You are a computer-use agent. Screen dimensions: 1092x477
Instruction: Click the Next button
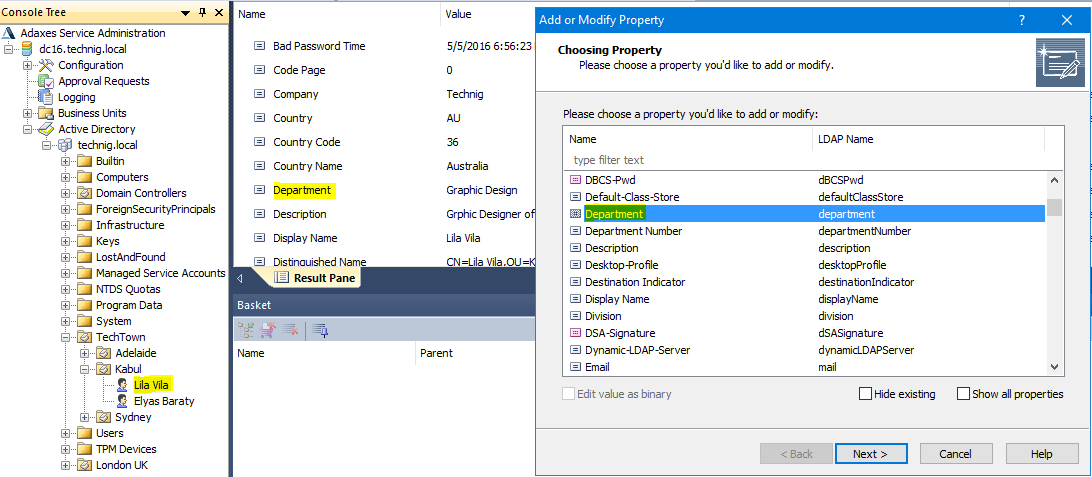point(871,454)
